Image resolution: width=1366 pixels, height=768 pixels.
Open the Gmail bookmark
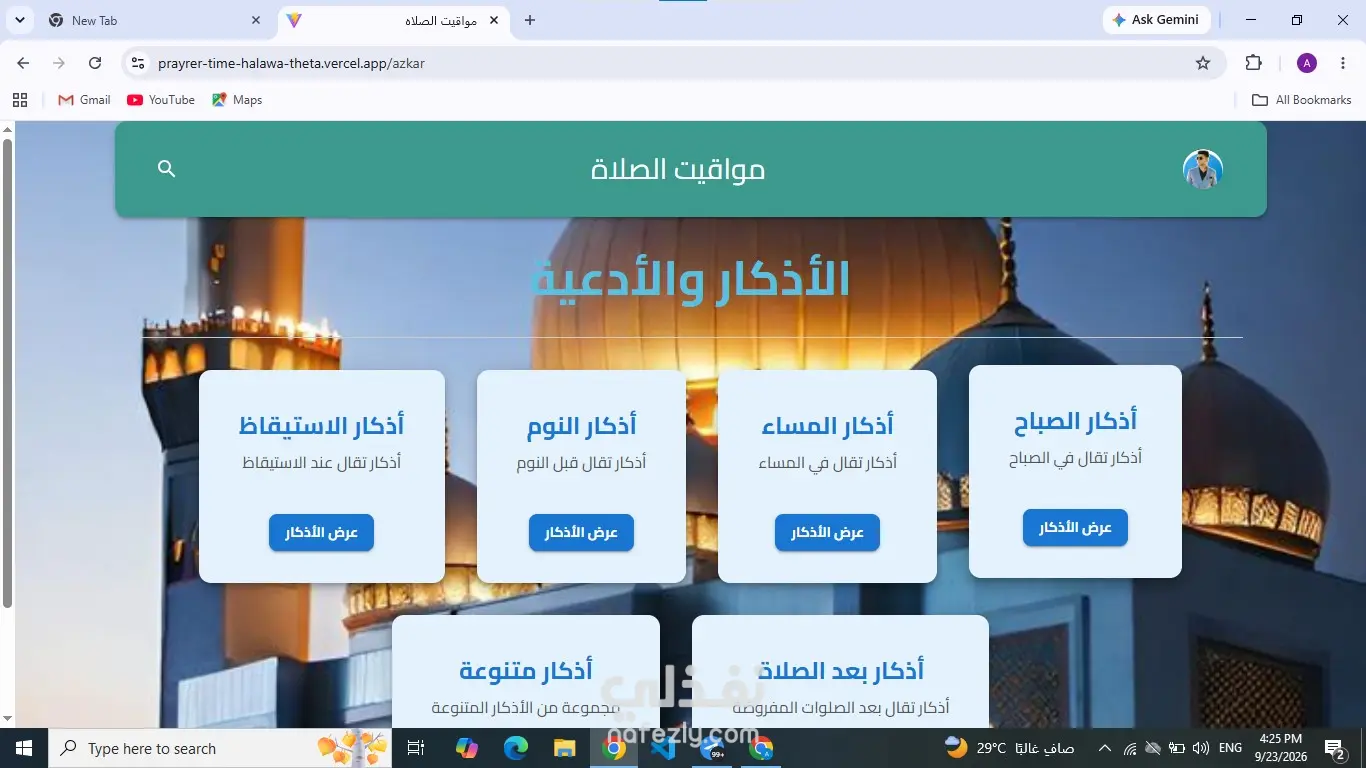(84, 100)
